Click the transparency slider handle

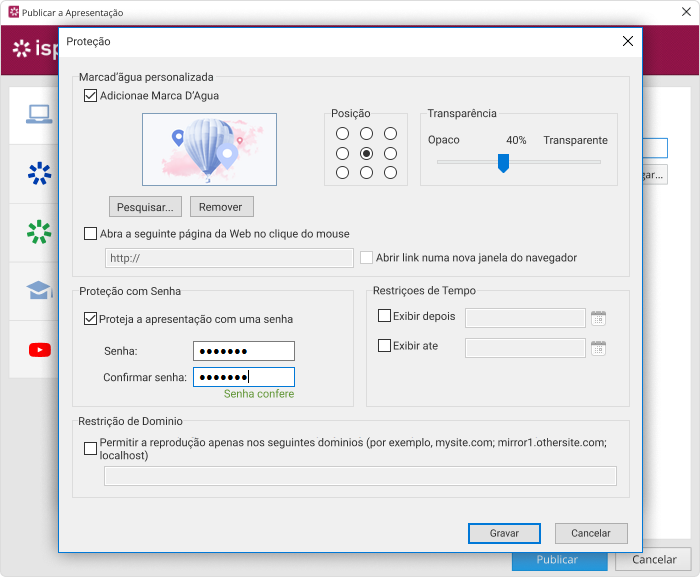(x=504, y=162)
